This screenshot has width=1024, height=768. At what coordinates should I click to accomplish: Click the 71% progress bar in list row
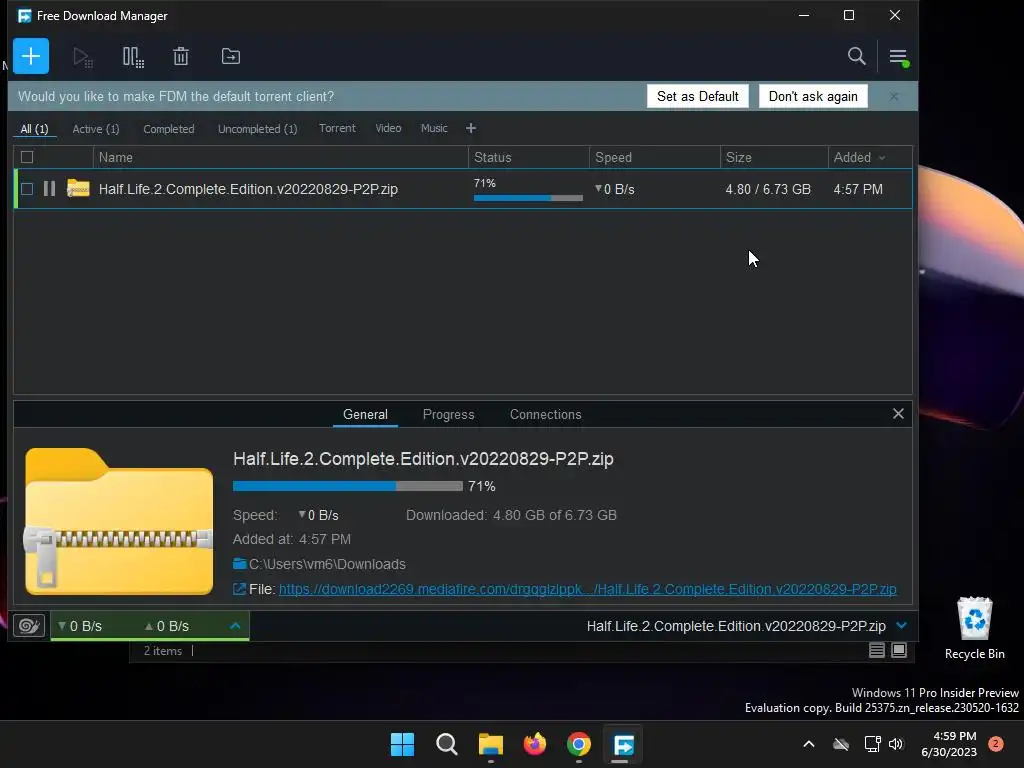[528, 198]
